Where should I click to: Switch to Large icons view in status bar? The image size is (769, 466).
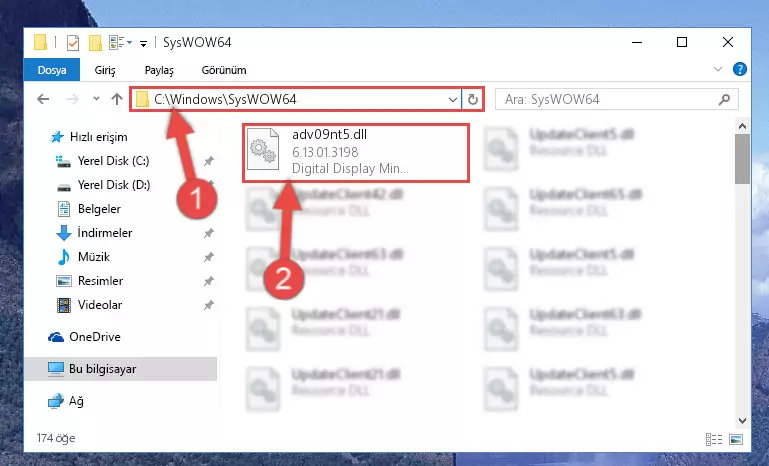[x=736, y=439]
